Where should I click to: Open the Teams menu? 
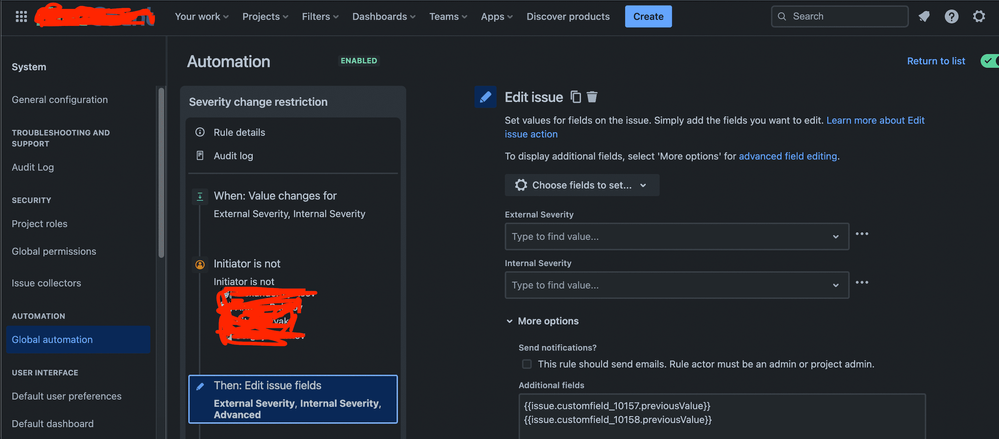point(448,17)
